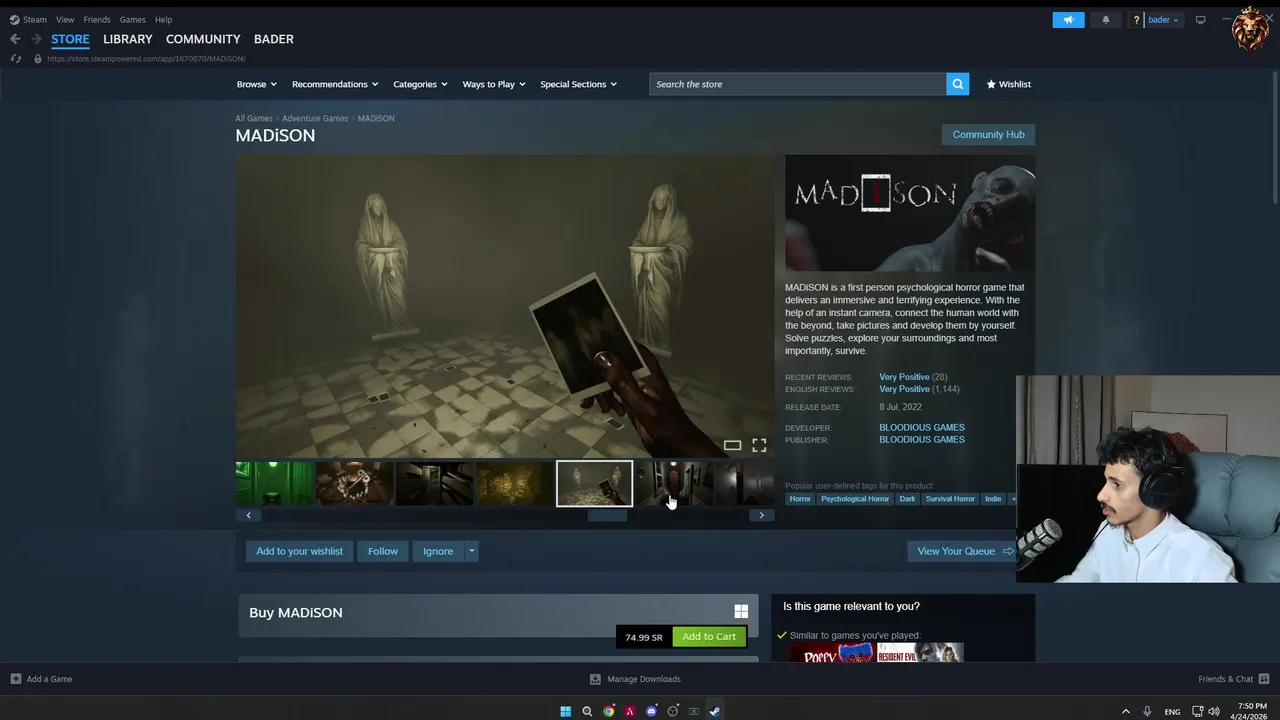
Task: Click the Indie tag
Action: (x=993, y=499)
